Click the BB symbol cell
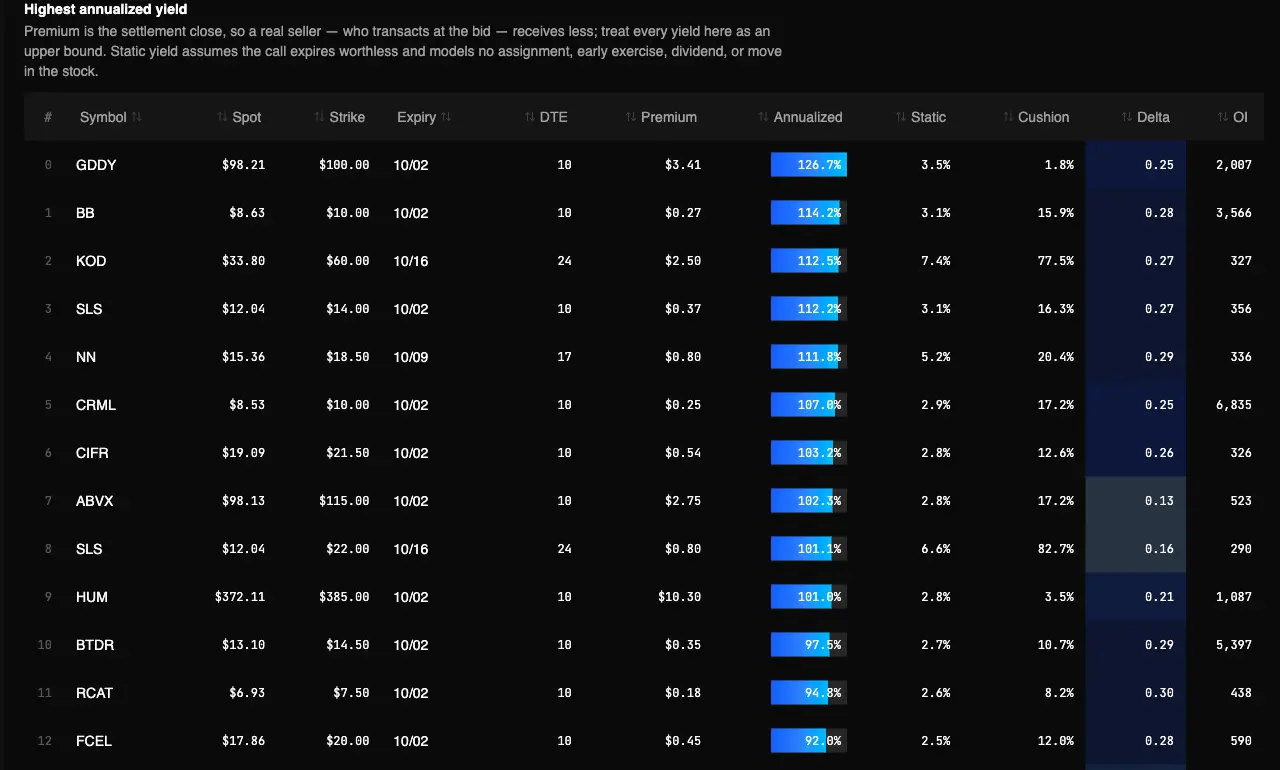1280x770 pixels. pyautogui.click(x=85, y=213)
